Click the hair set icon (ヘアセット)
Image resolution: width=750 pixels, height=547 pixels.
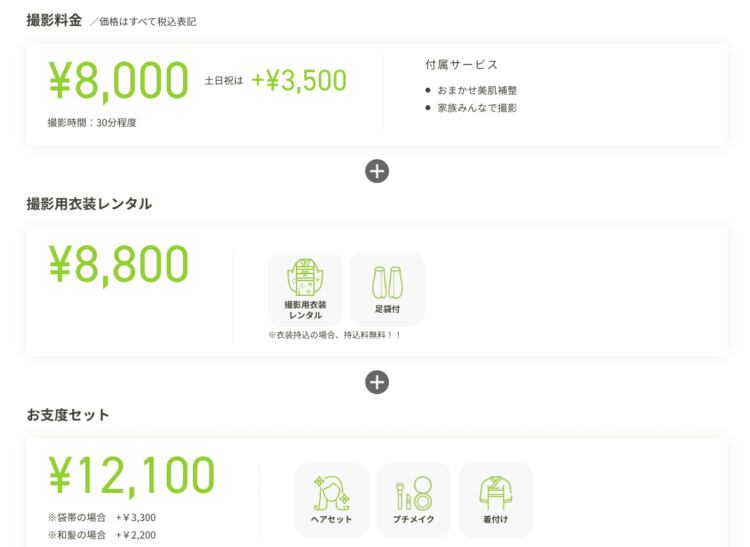[331, 500]
